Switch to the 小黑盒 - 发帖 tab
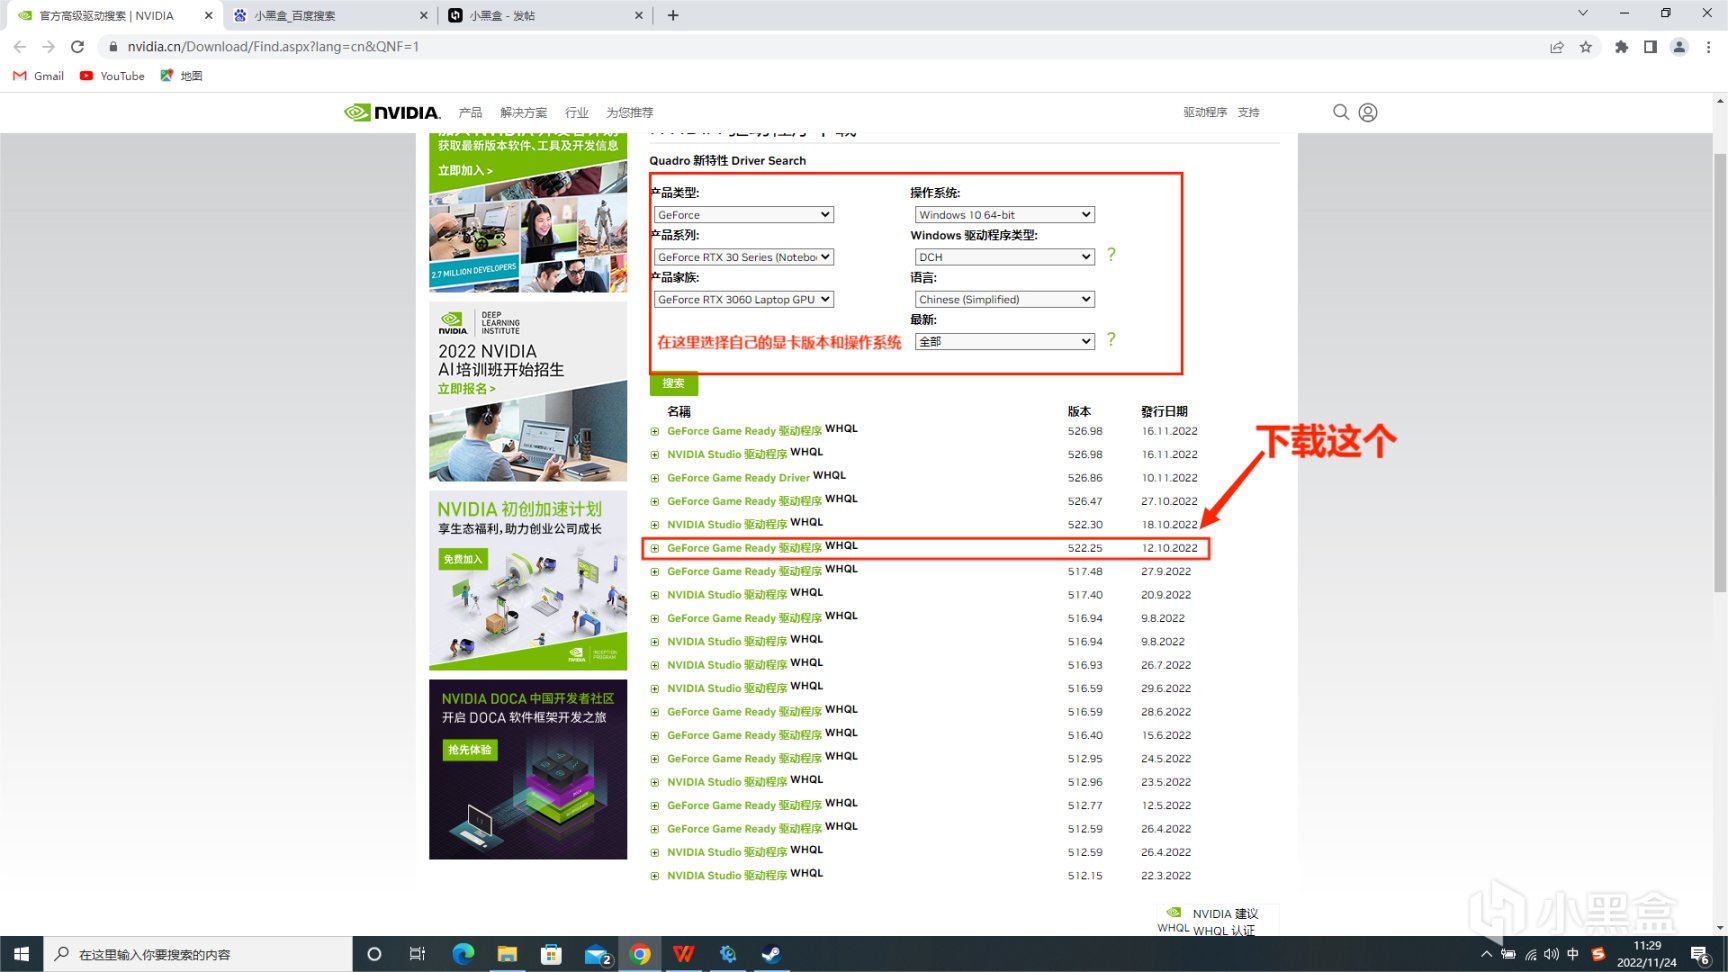Viewport: 1728px width, 972px height. [545, 15]
